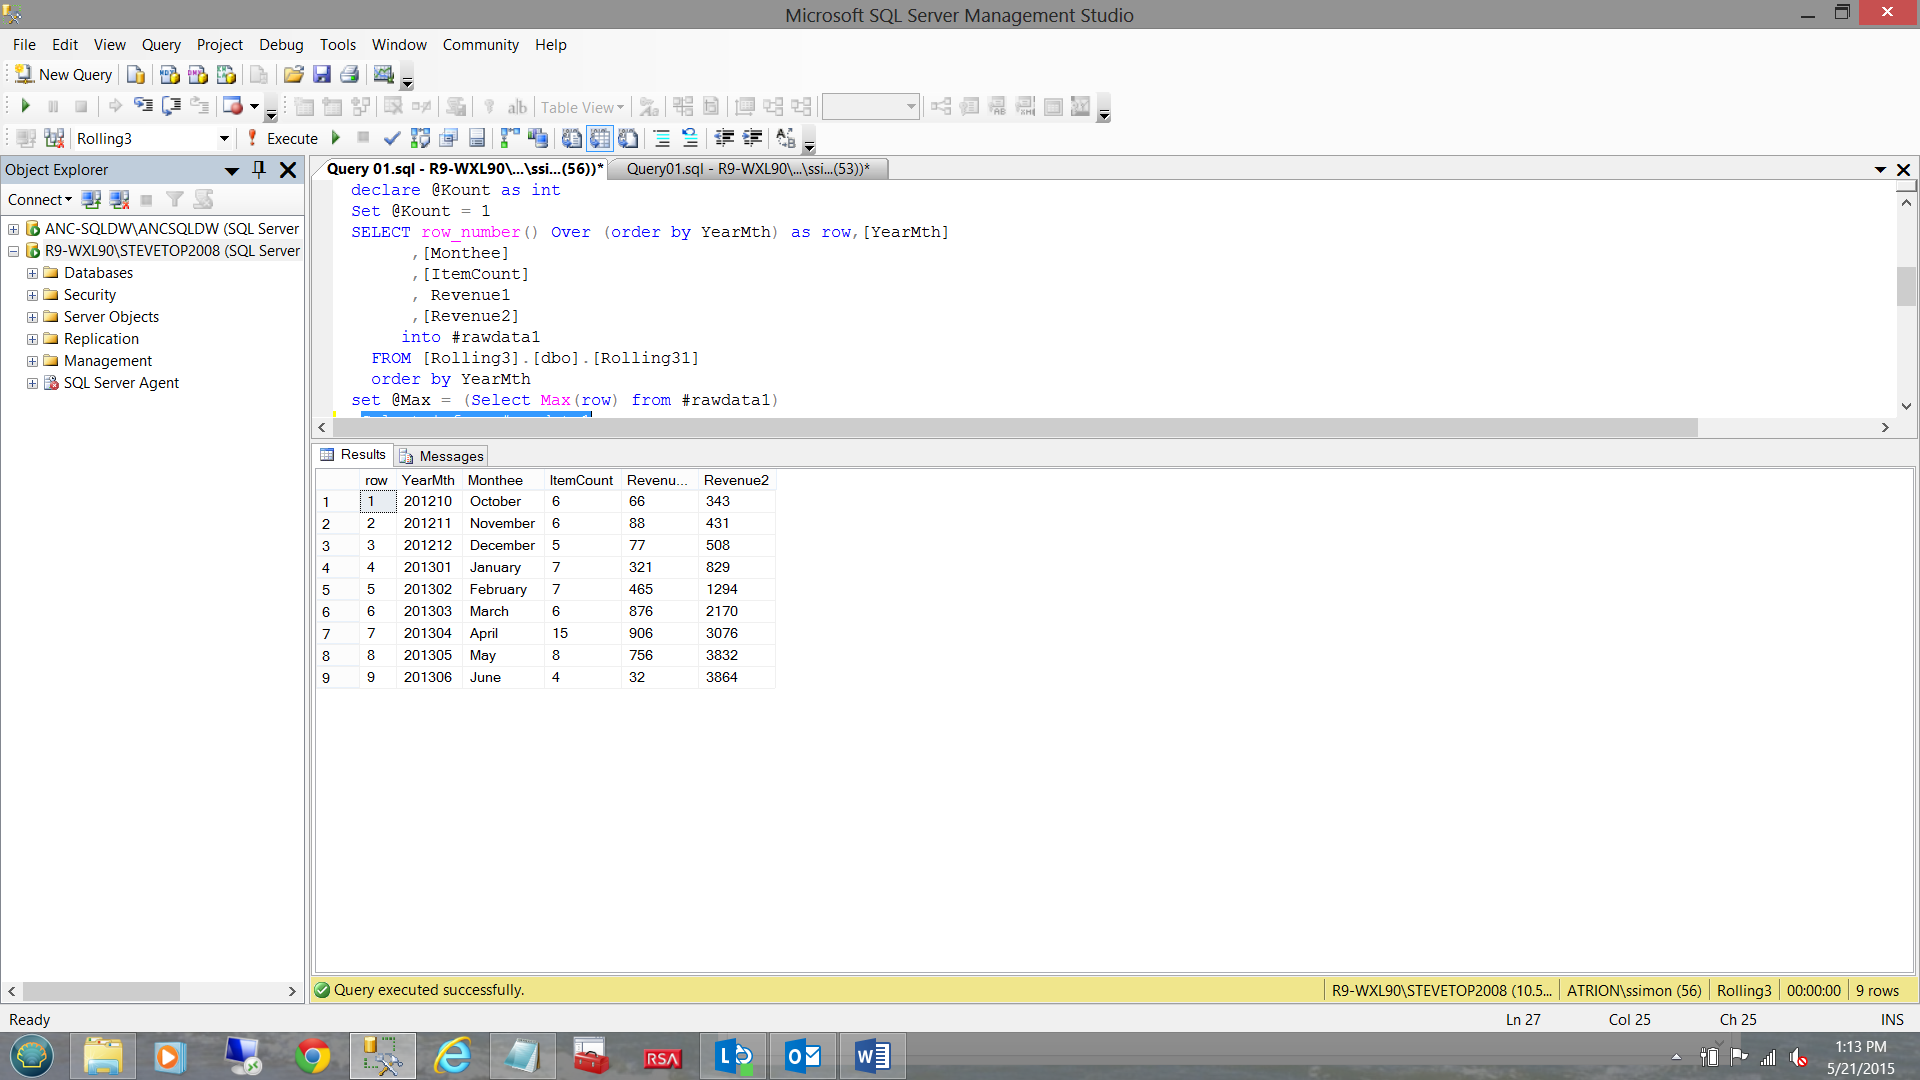Click the Activity Monitor toolbar icon
The image size is (1920, 1080).
[x=383, y=75]
